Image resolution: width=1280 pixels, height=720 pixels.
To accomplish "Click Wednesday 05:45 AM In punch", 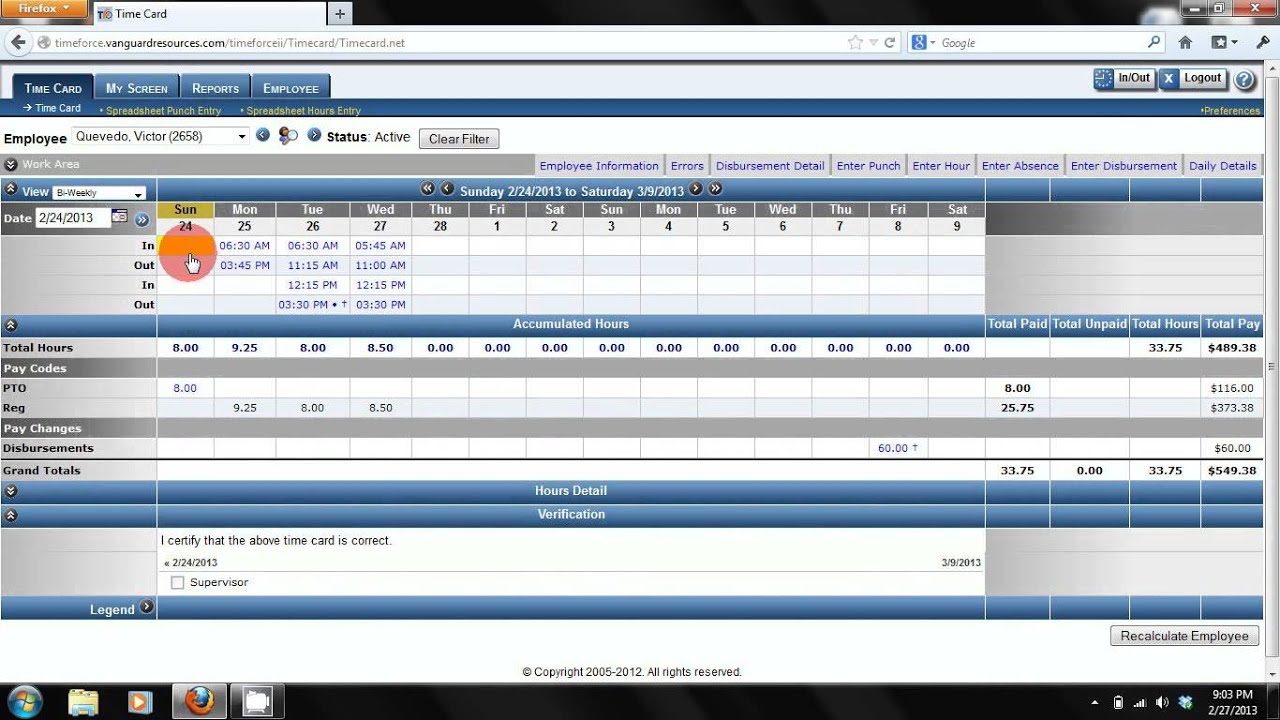I will click(x=380, y=245).
